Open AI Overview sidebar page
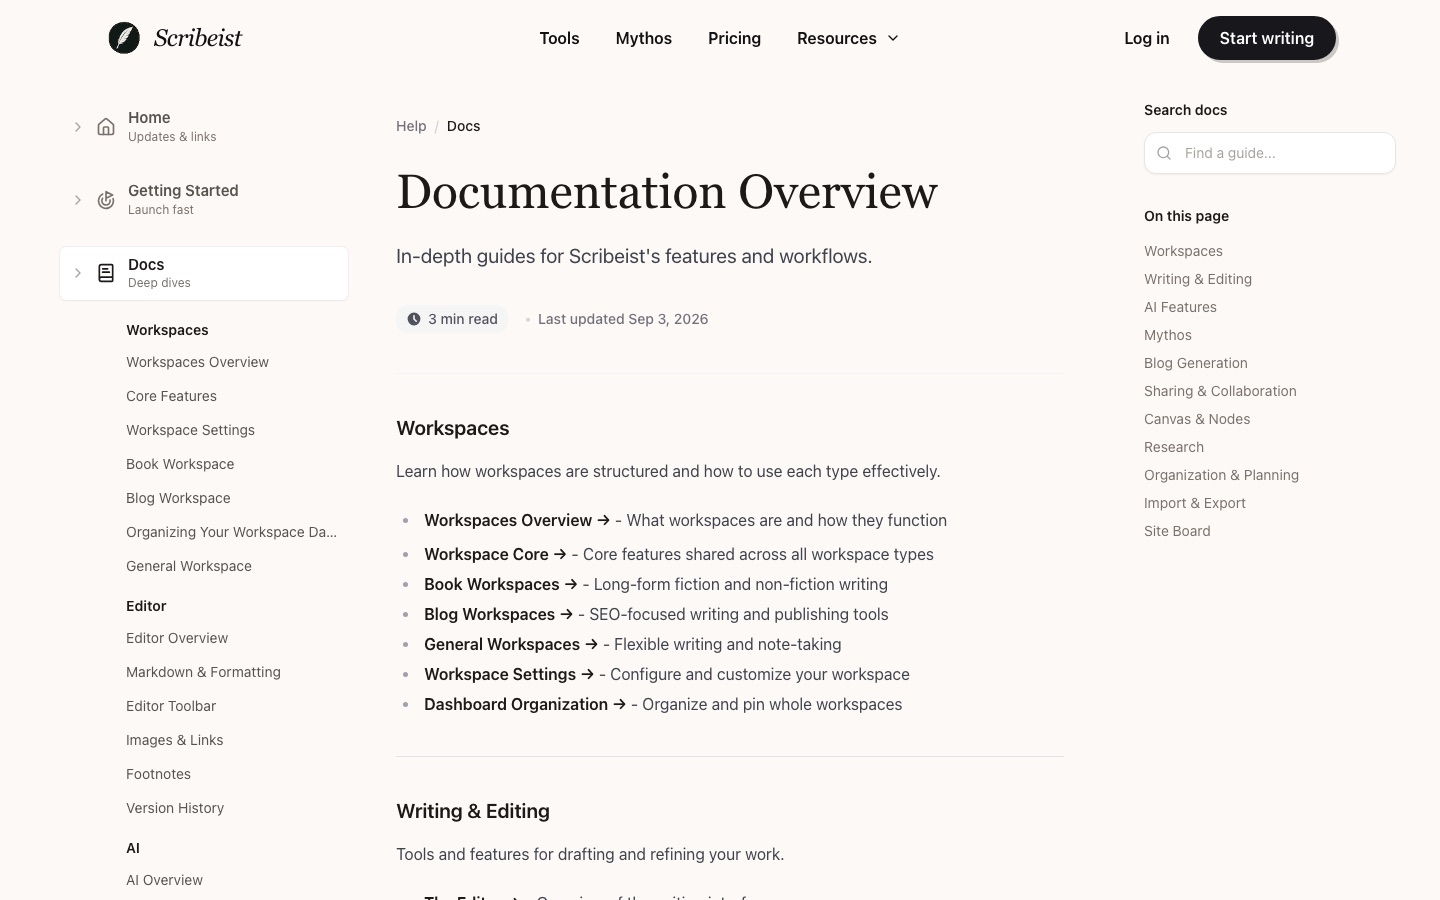This screenshot has height=900, width=1440. 164,880
